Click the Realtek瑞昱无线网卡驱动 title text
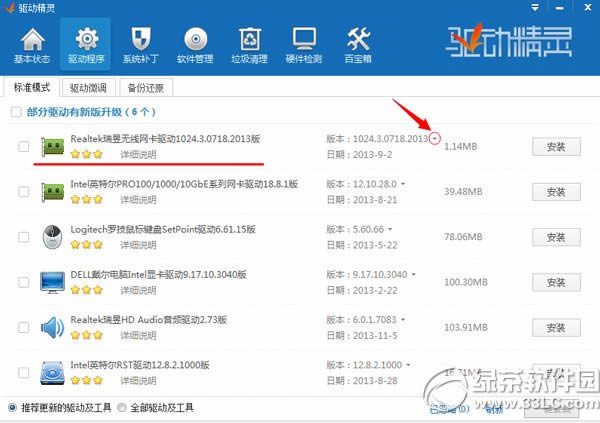600x423 pixels. [165, 139]
